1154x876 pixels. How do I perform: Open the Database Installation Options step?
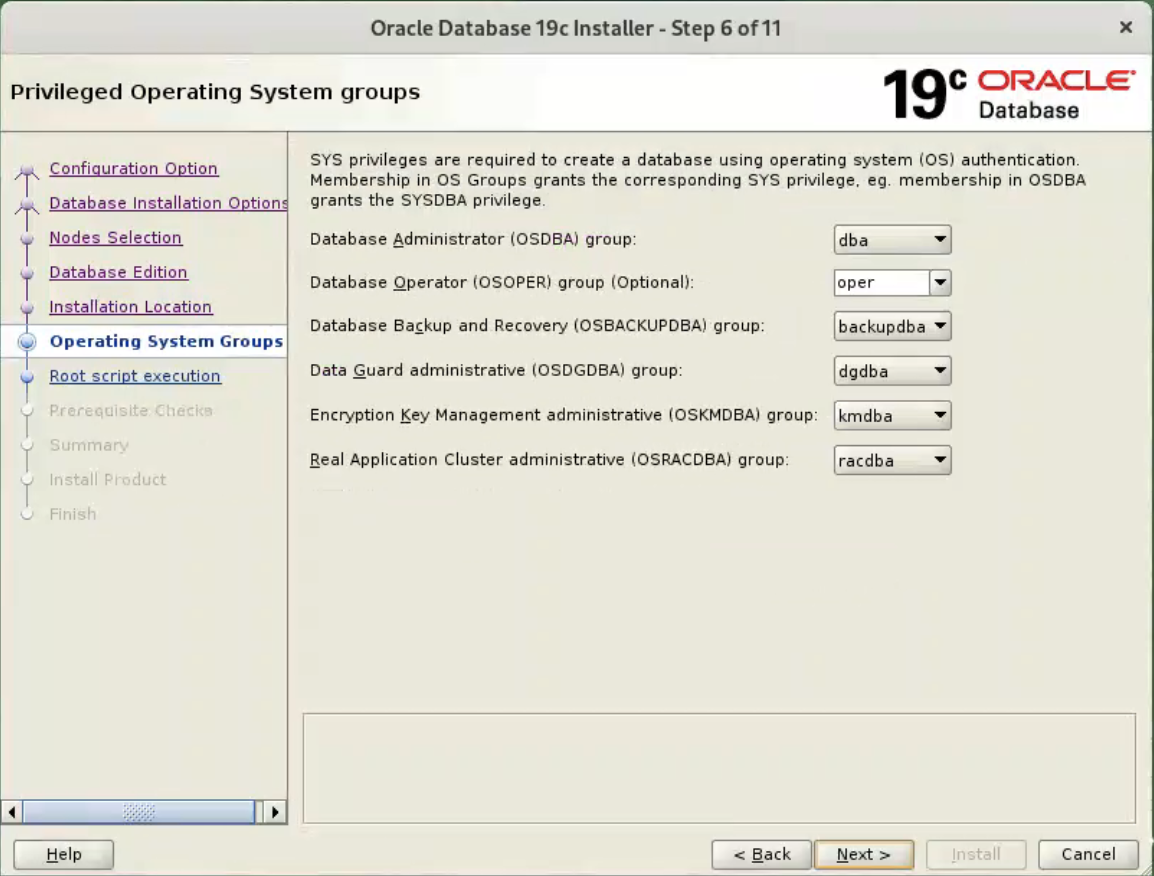pyautogui.click(x=168, y=203)
